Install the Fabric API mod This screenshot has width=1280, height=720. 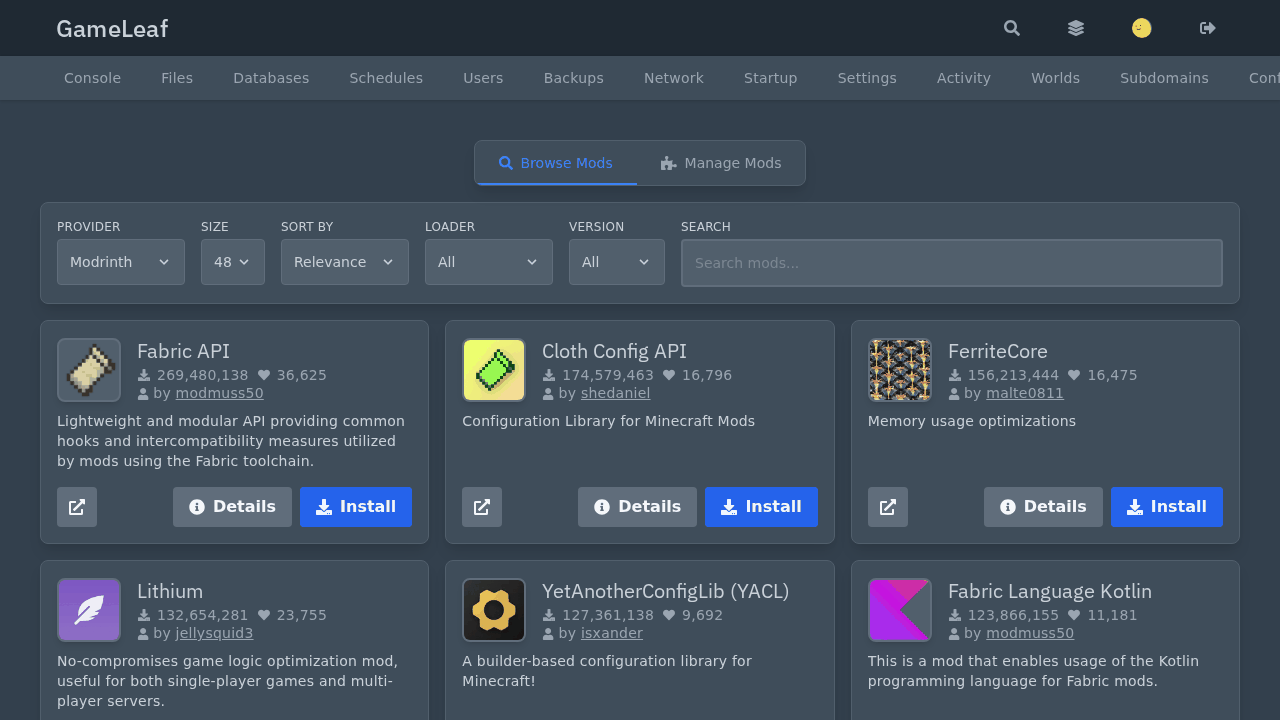pos(356,507)
